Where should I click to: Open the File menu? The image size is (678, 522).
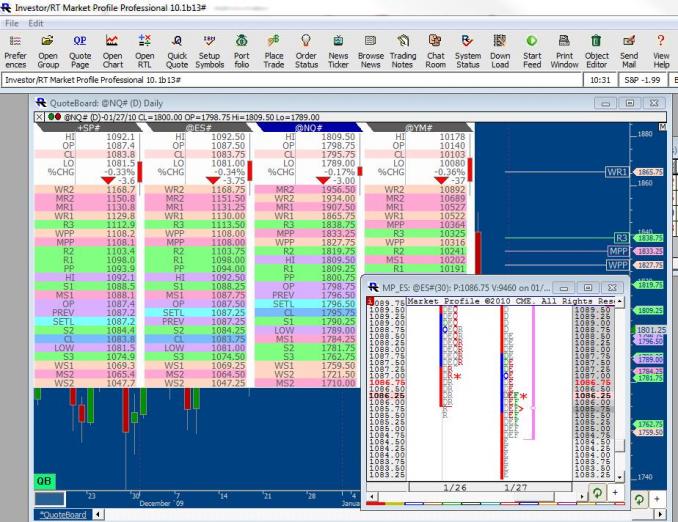coord(12,23)
